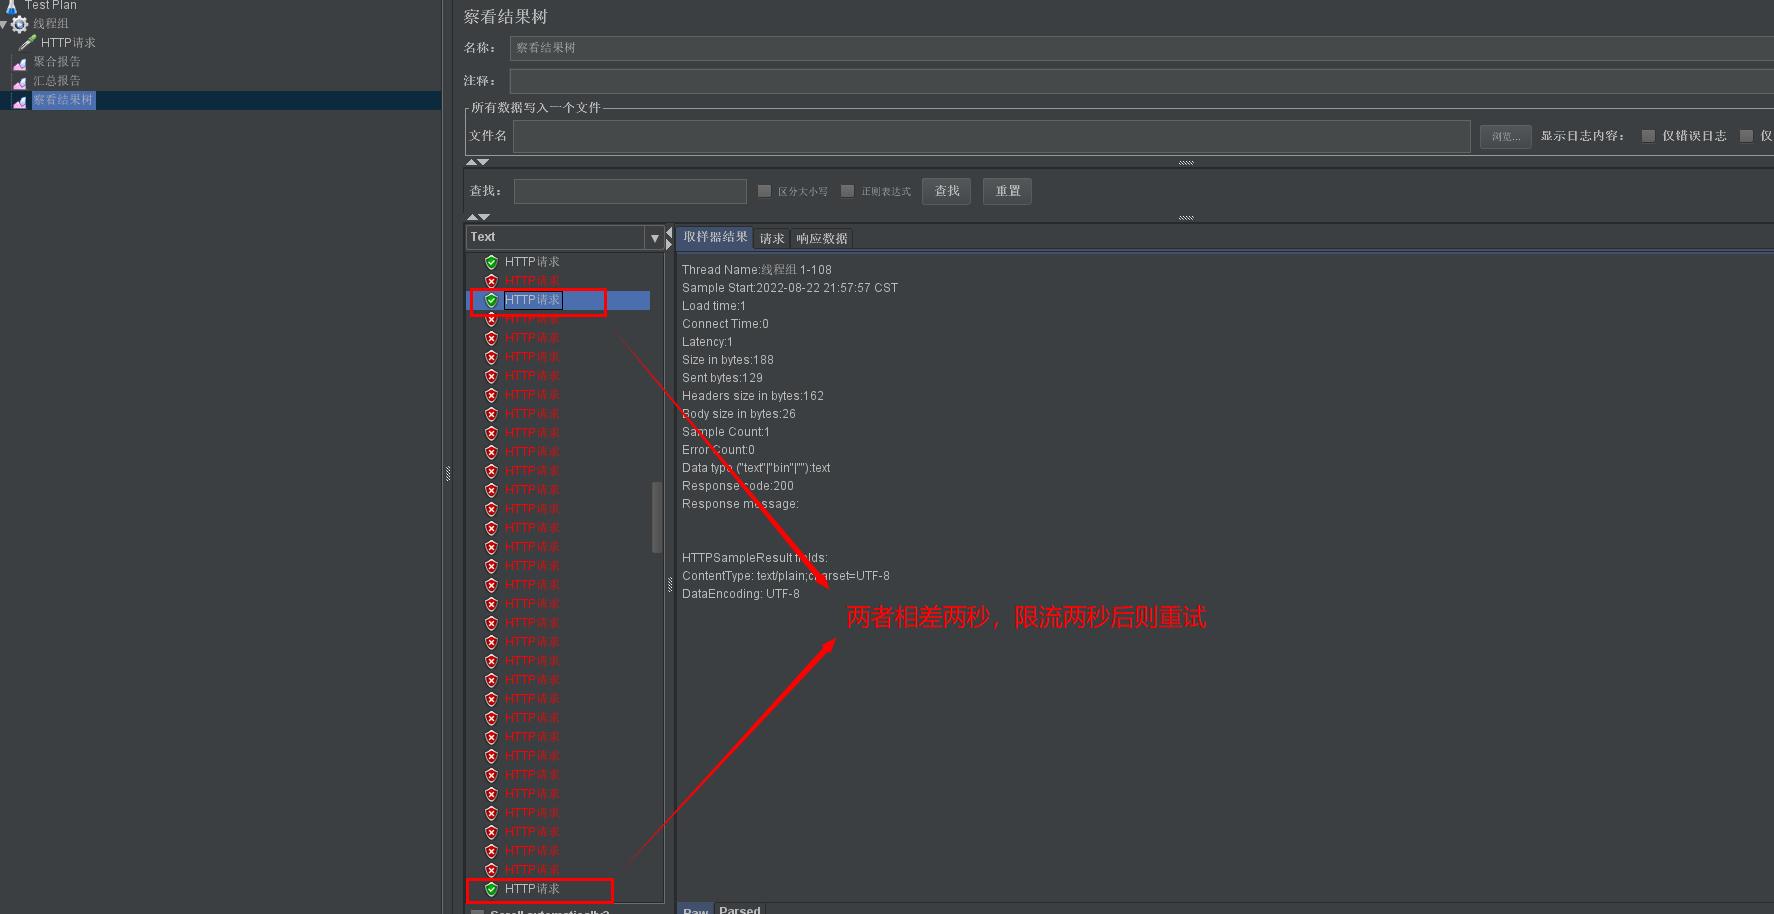Image resolution: width=1774 pixels, height=914 pixels.
Task: Click the 注释 comment input field
Action: point(1141,81)
